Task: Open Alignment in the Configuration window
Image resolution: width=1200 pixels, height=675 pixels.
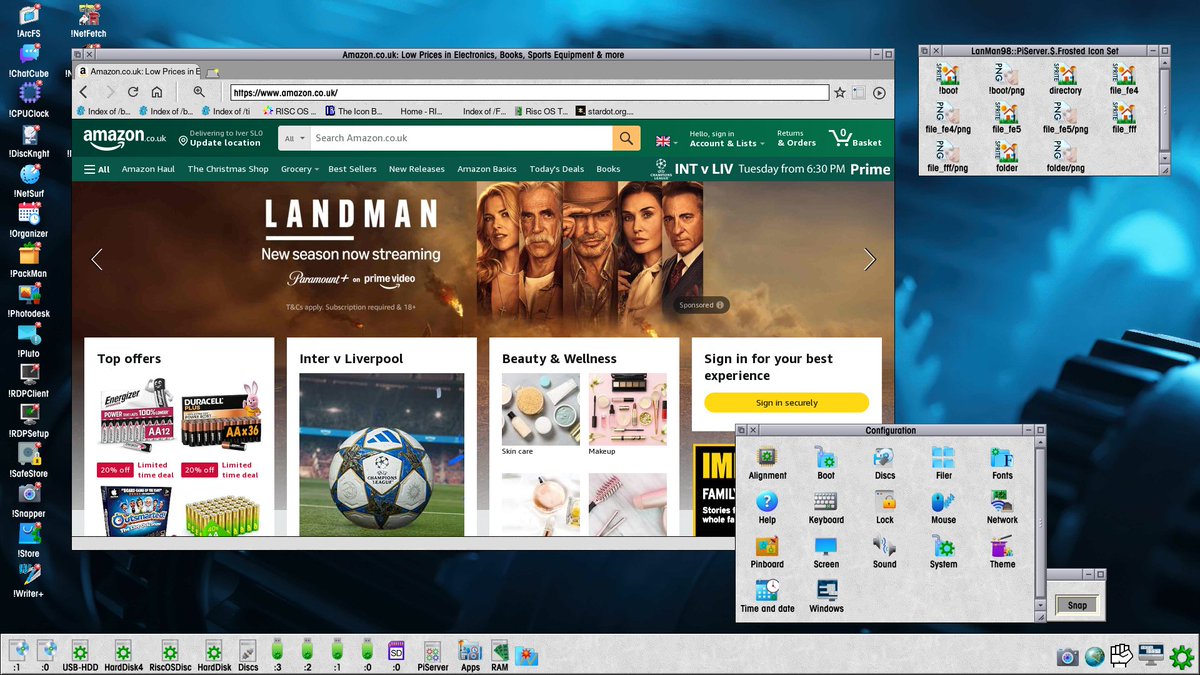Action: click(x=767, y=463)
